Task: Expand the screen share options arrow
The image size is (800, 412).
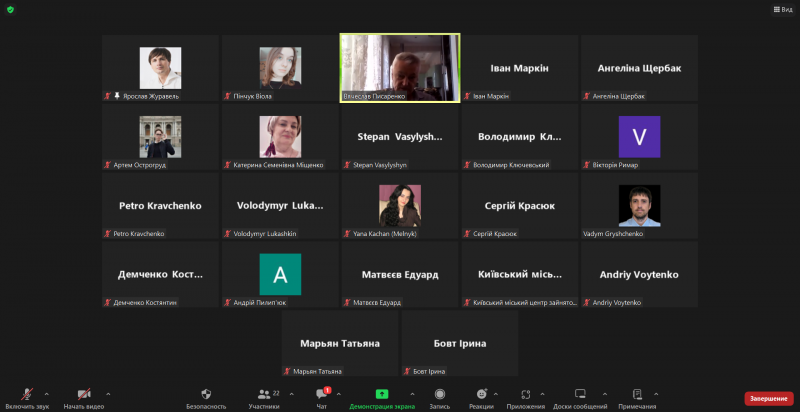Action: (412, 394)
